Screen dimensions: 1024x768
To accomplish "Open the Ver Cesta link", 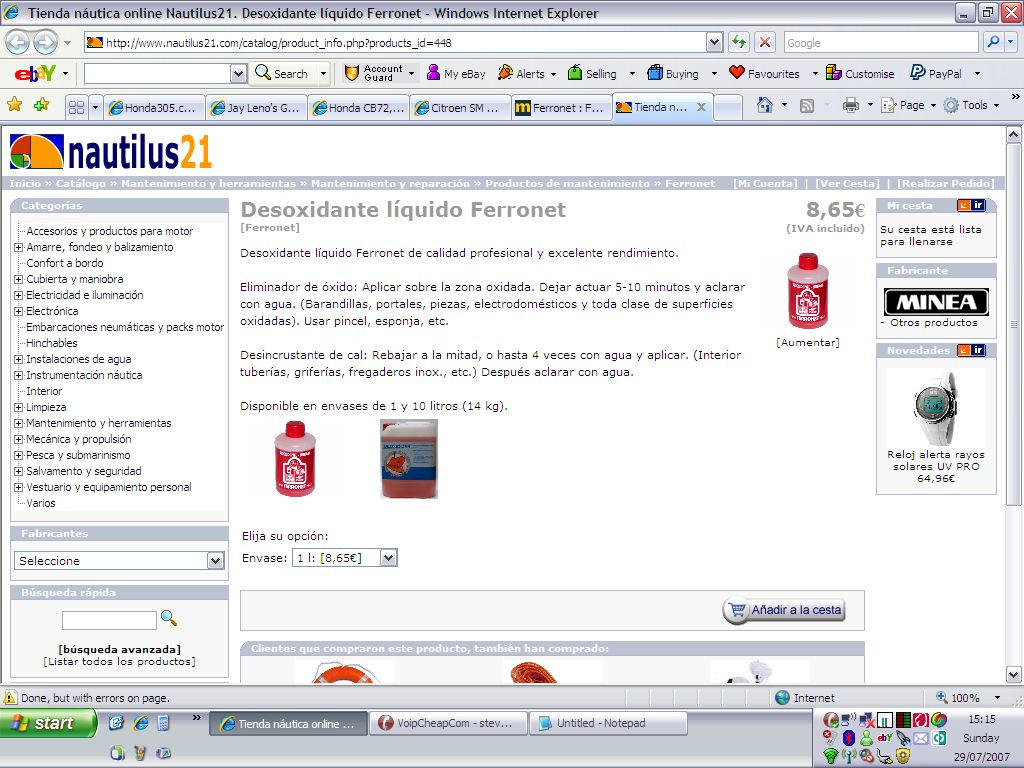I will click(x=847, y=184).
